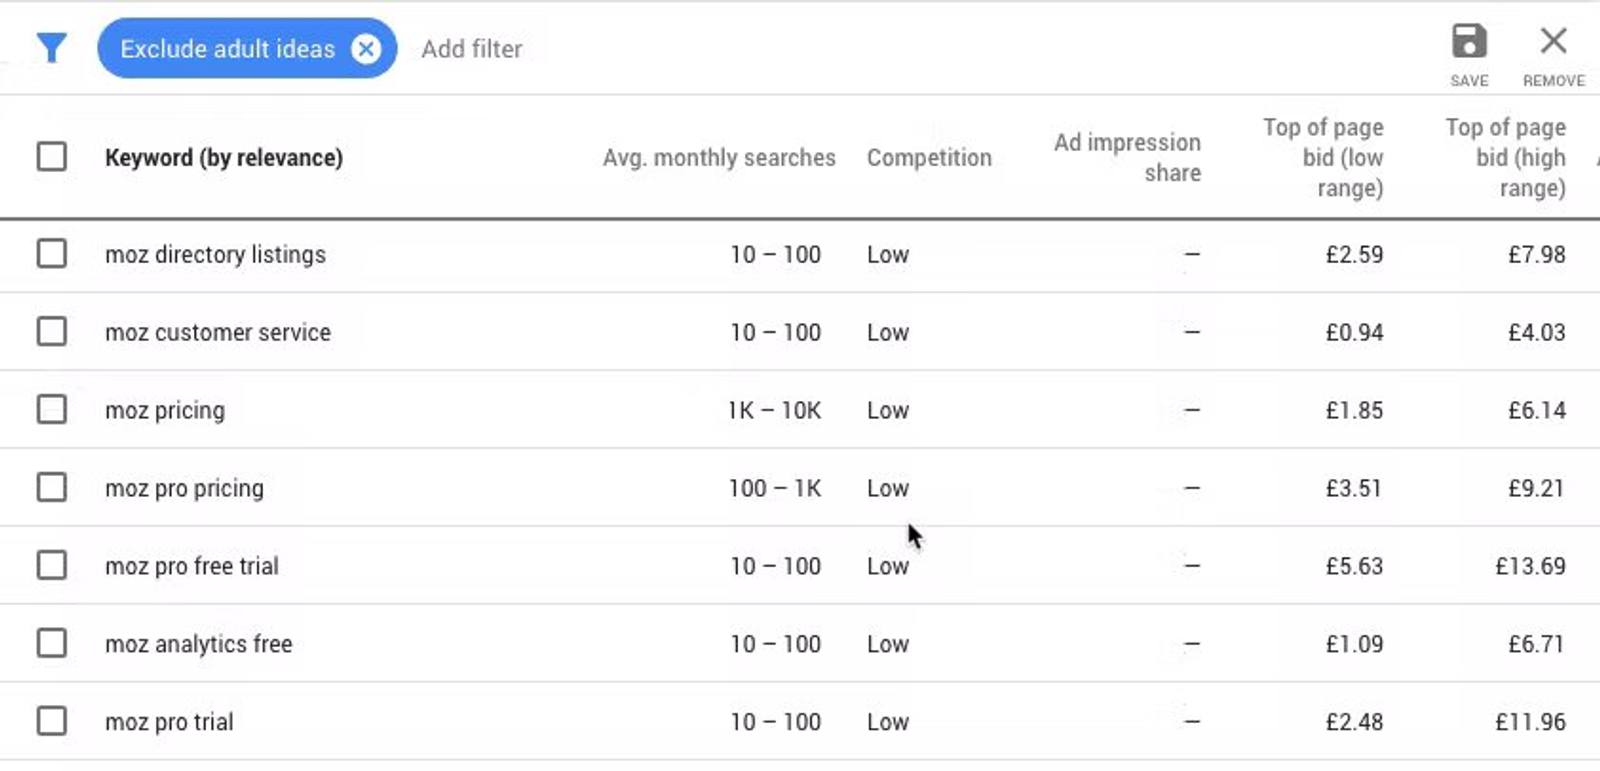Enable the moz analytics free checkbox

click(x=52, y=644)
